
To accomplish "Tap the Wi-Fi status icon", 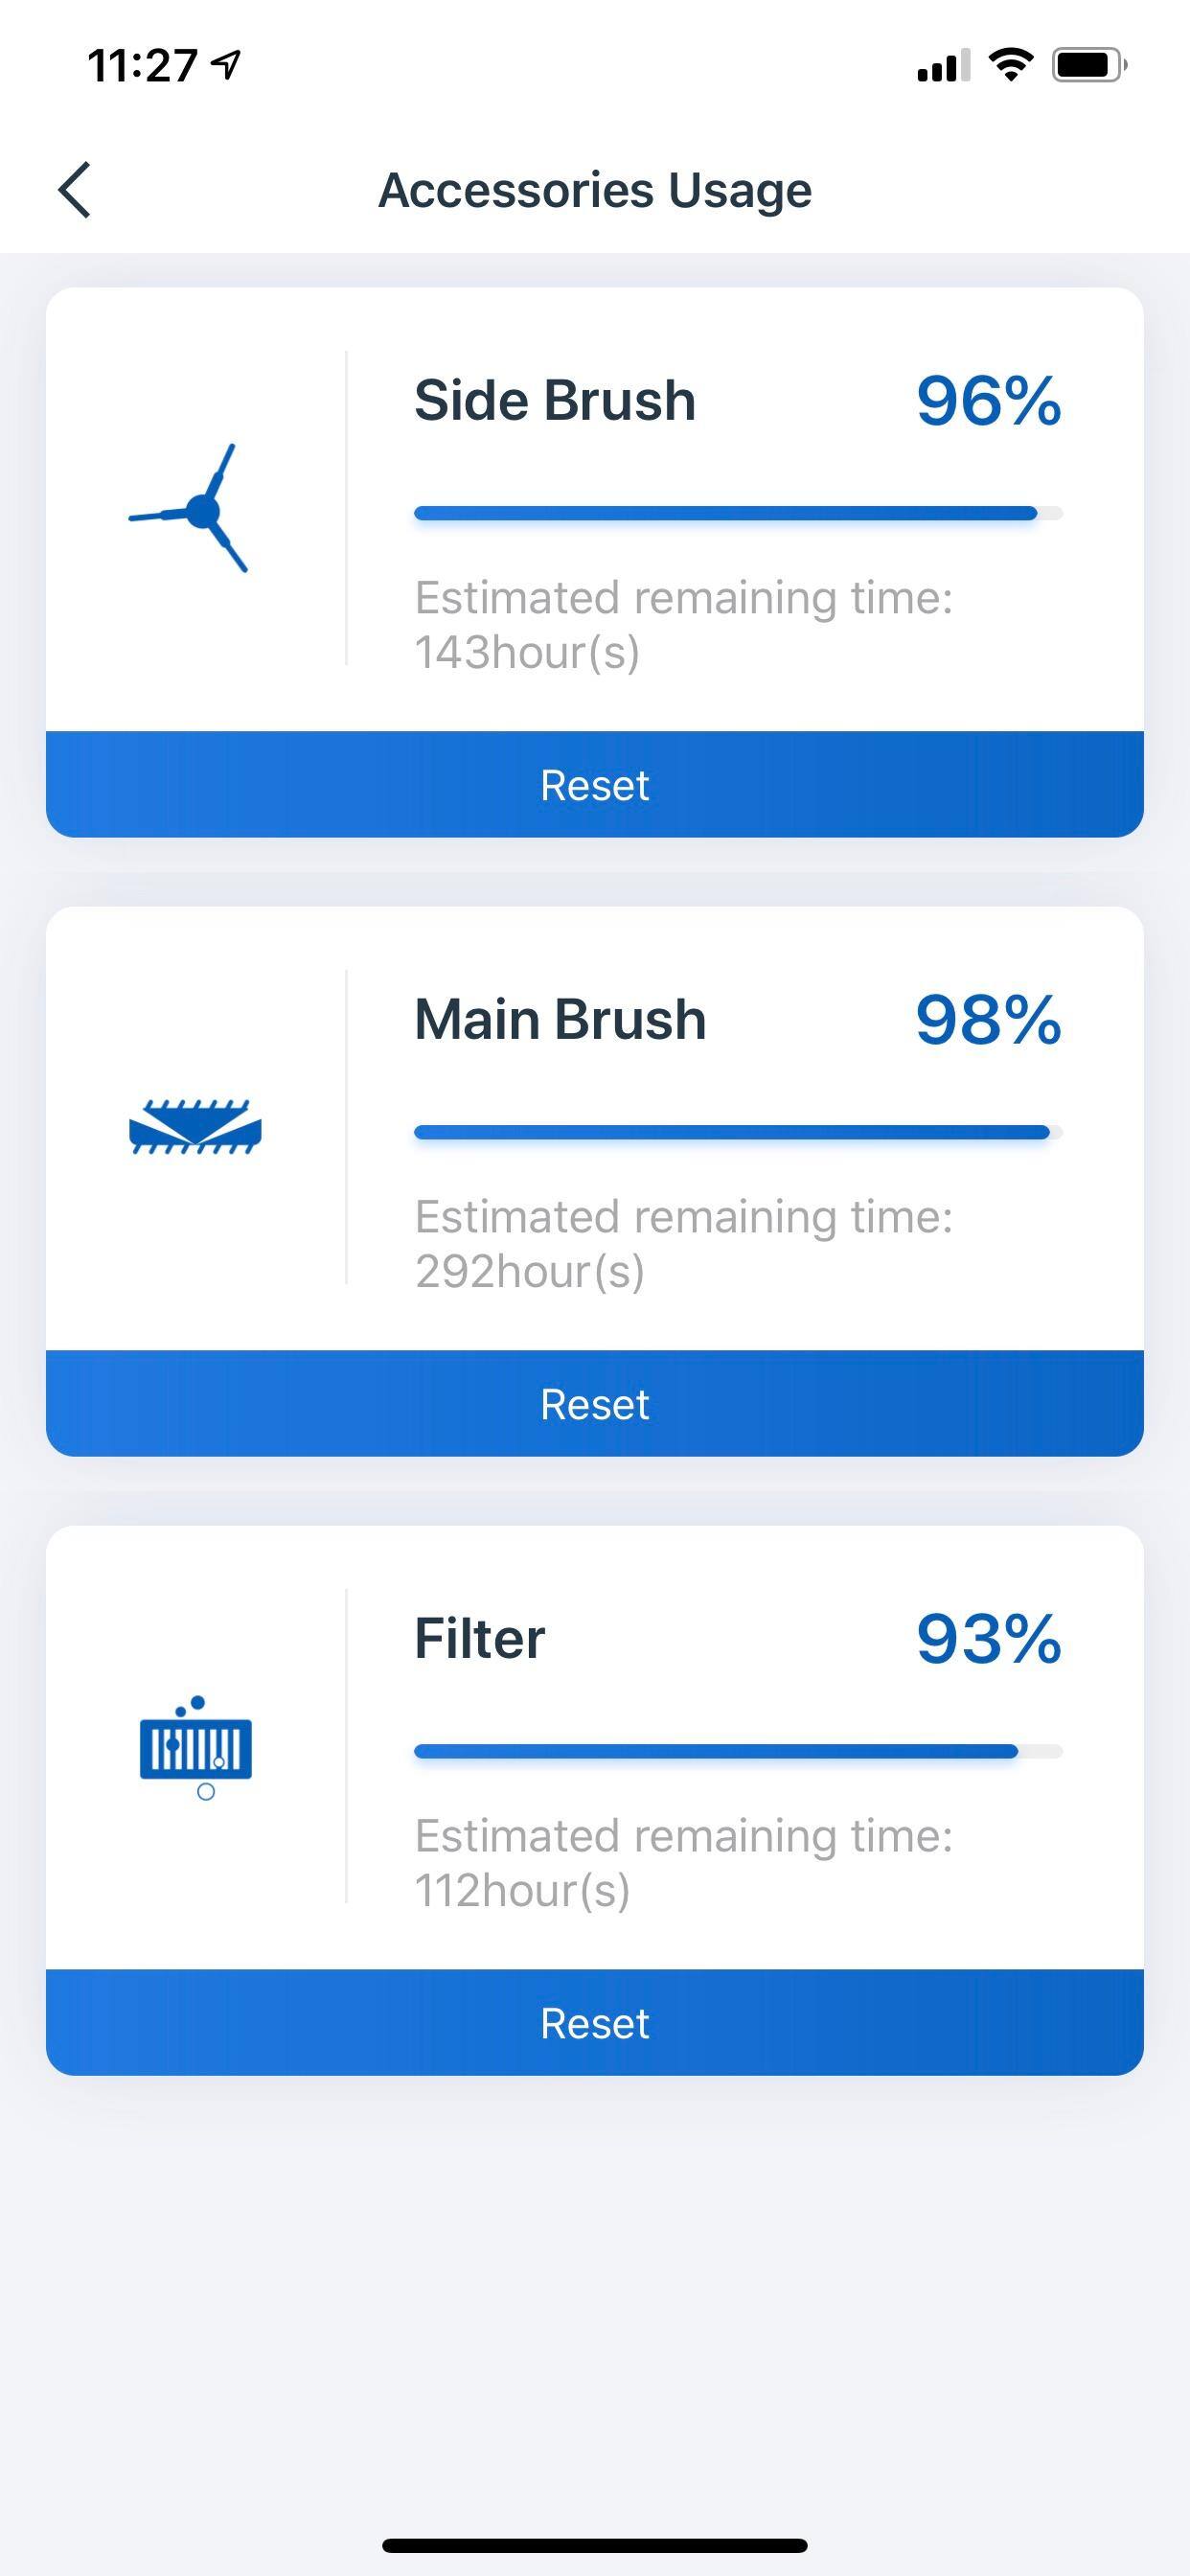I will pos(1010,65).
